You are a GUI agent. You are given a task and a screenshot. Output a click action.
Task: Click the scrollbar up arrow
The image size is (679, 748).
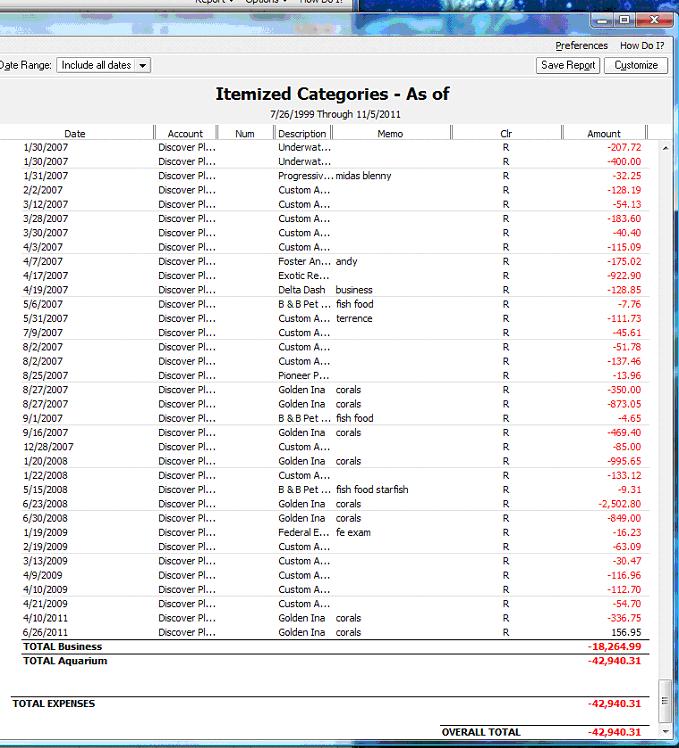pyautogui.click(x=665, y=148)
